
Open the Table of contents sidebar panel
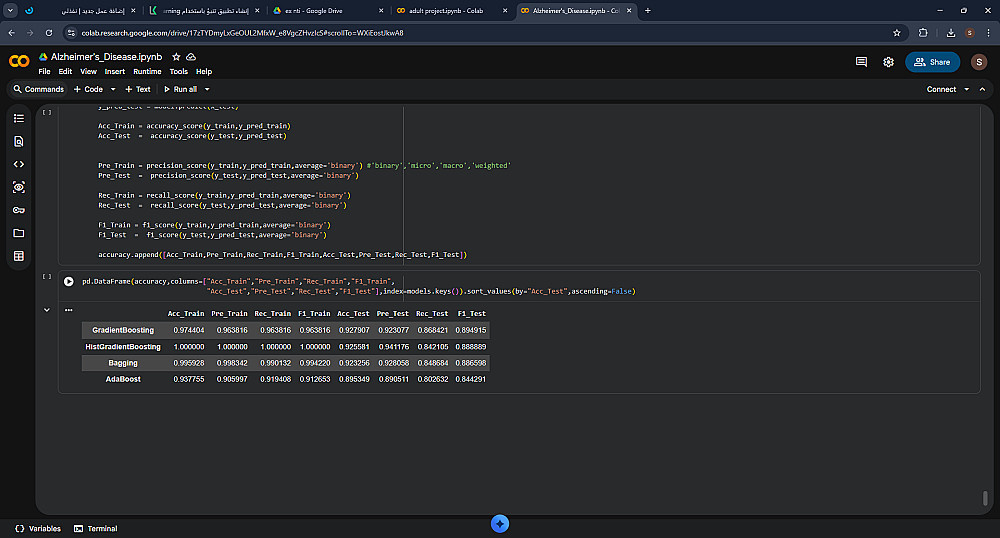(x=18, y=118)
